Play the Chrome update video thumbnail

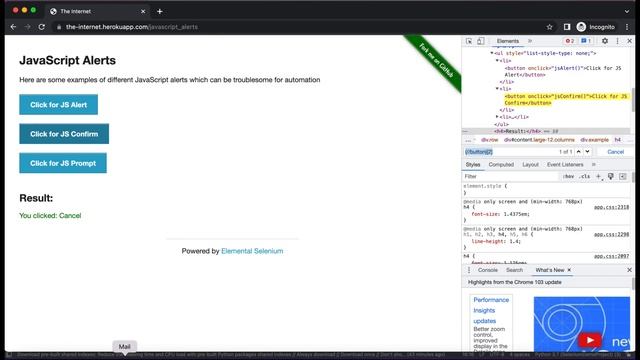tap(590, 340)
